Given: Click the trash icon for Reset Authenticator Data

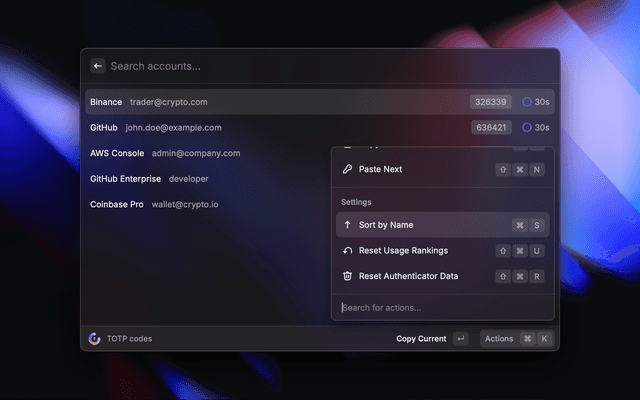Looking at the screenshot, I should [x=347, y=276].
